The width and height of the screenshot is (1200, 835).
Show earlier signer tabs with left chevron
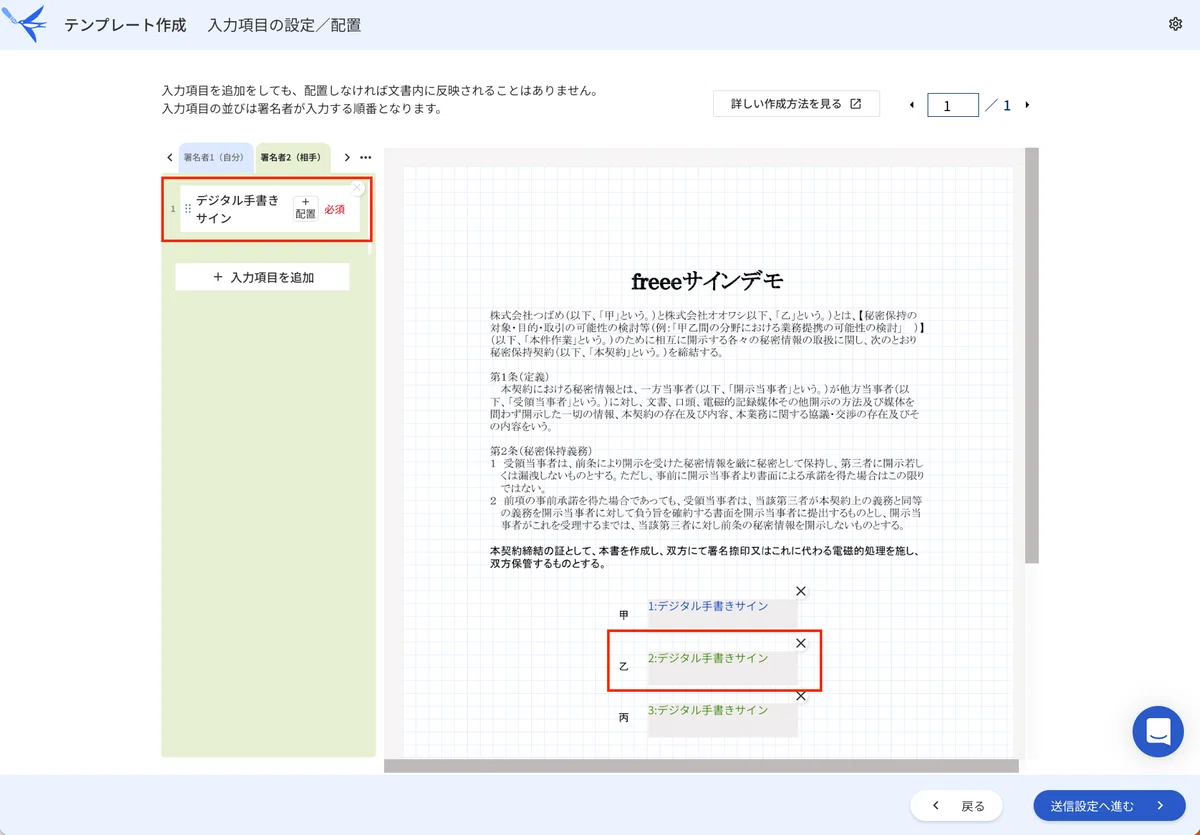pos(169,157)
